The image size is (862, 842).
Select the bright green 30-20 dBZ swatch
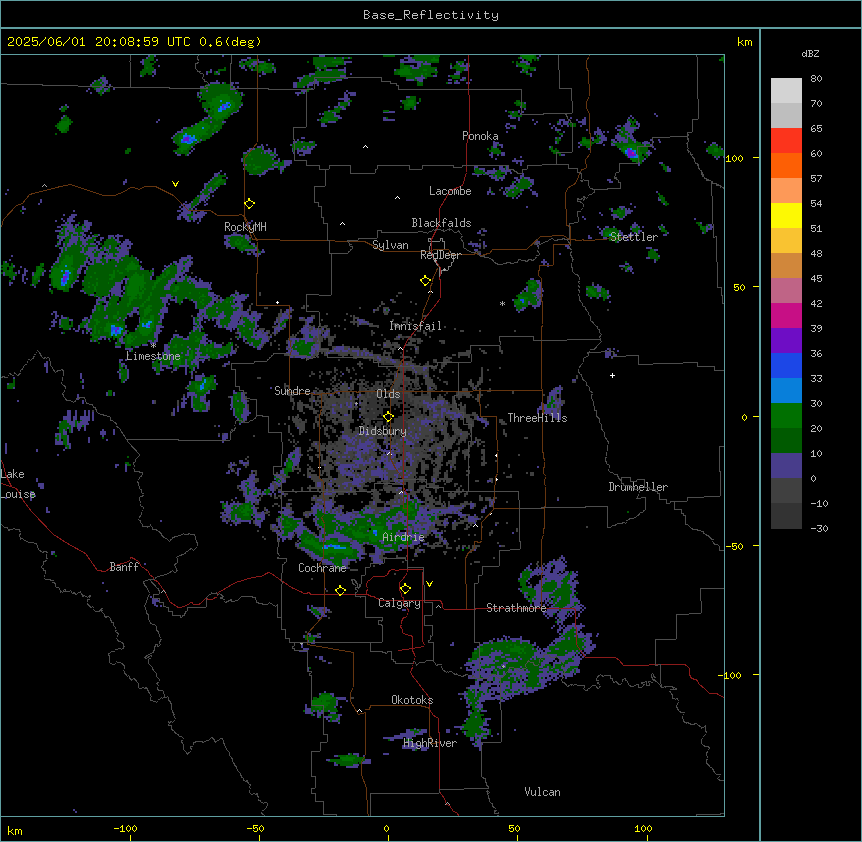pos(786,416)
